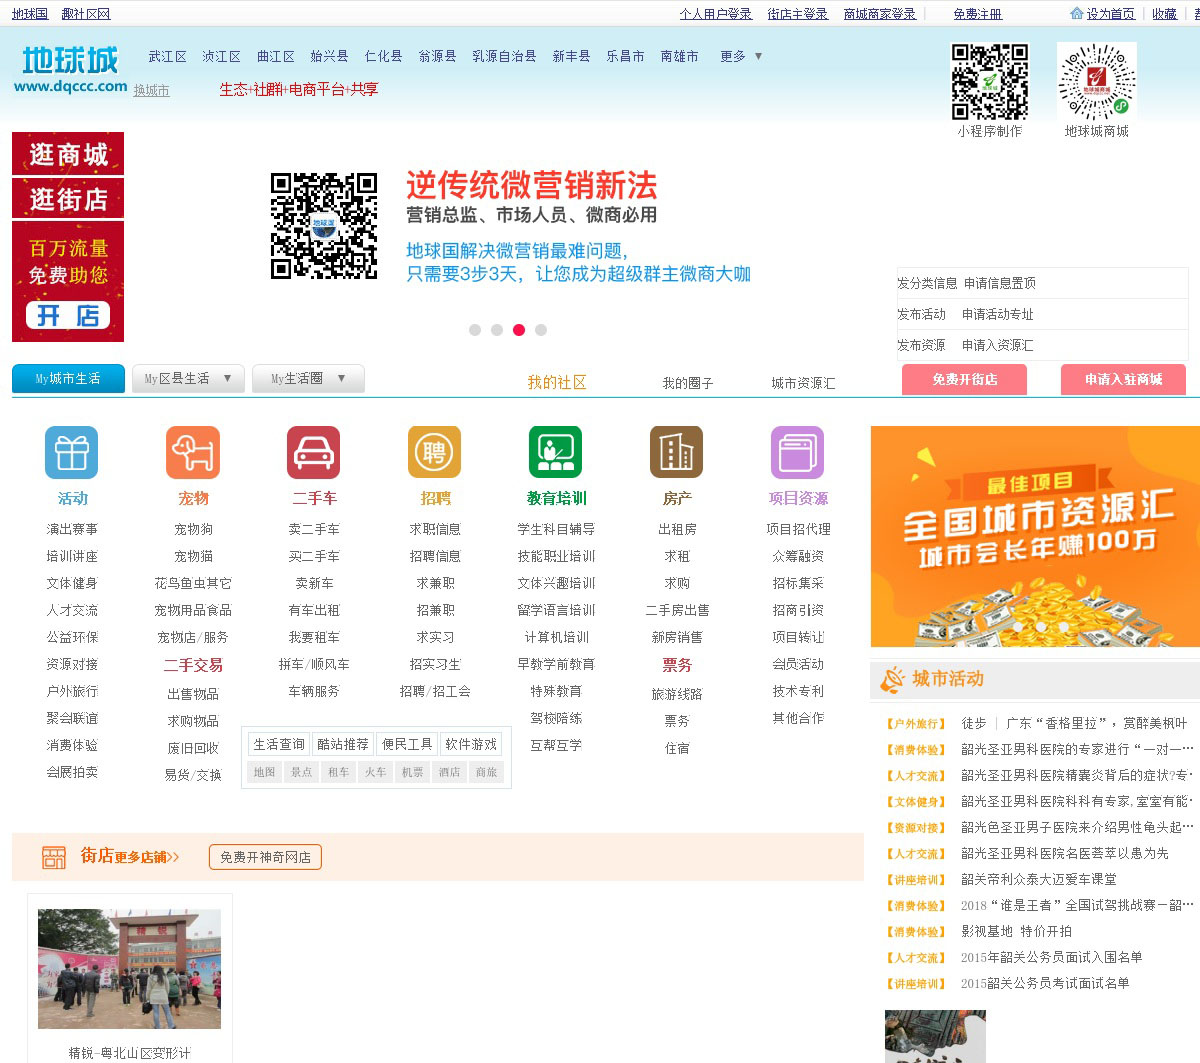Switch to 城市资源汇 tab
Screen dimensions: 1200x1063
(x=803, y=383)
